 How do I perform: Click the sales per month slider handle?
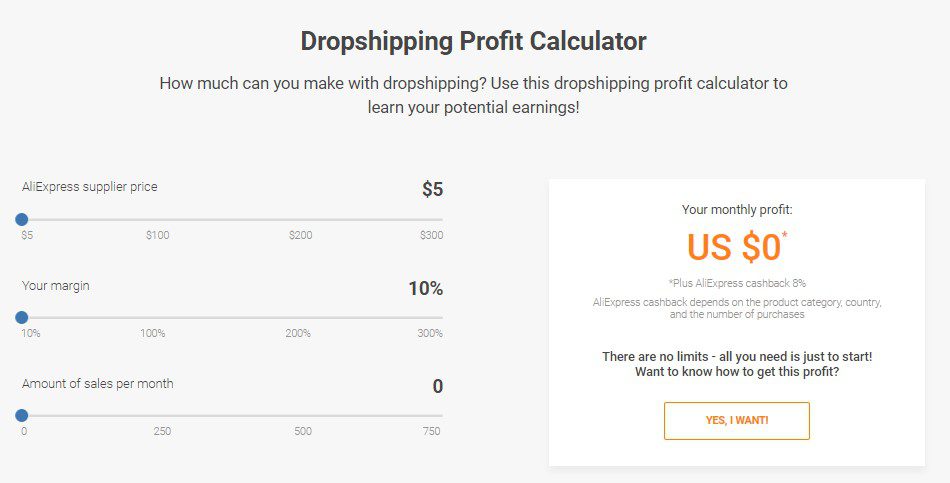point(22,416)
